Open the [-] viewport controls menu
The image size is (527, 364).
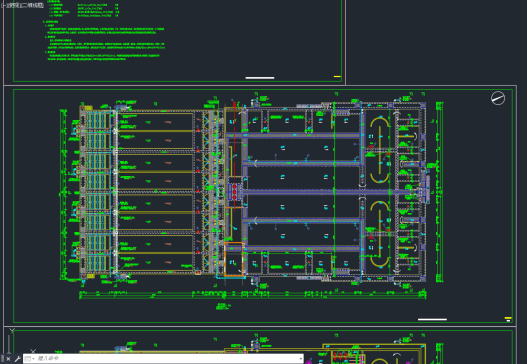[3, 5]
